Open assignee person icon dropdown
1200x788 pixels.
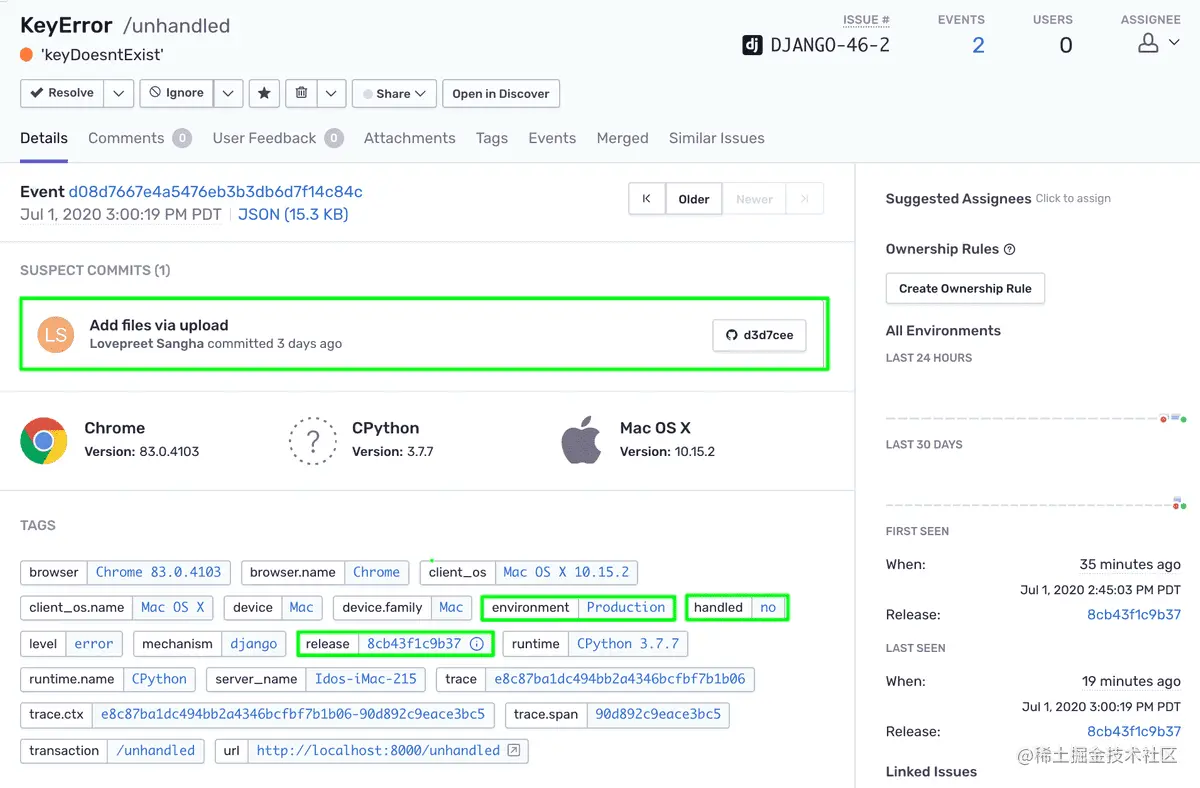[1159, 43]
